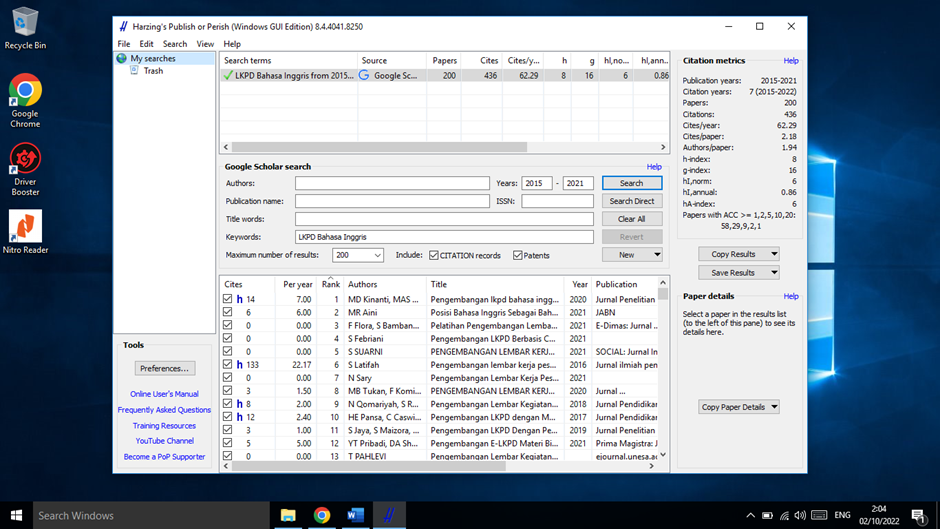Toggle the Patents checkbox
This screenshot has height=529, width=940.
517,256
